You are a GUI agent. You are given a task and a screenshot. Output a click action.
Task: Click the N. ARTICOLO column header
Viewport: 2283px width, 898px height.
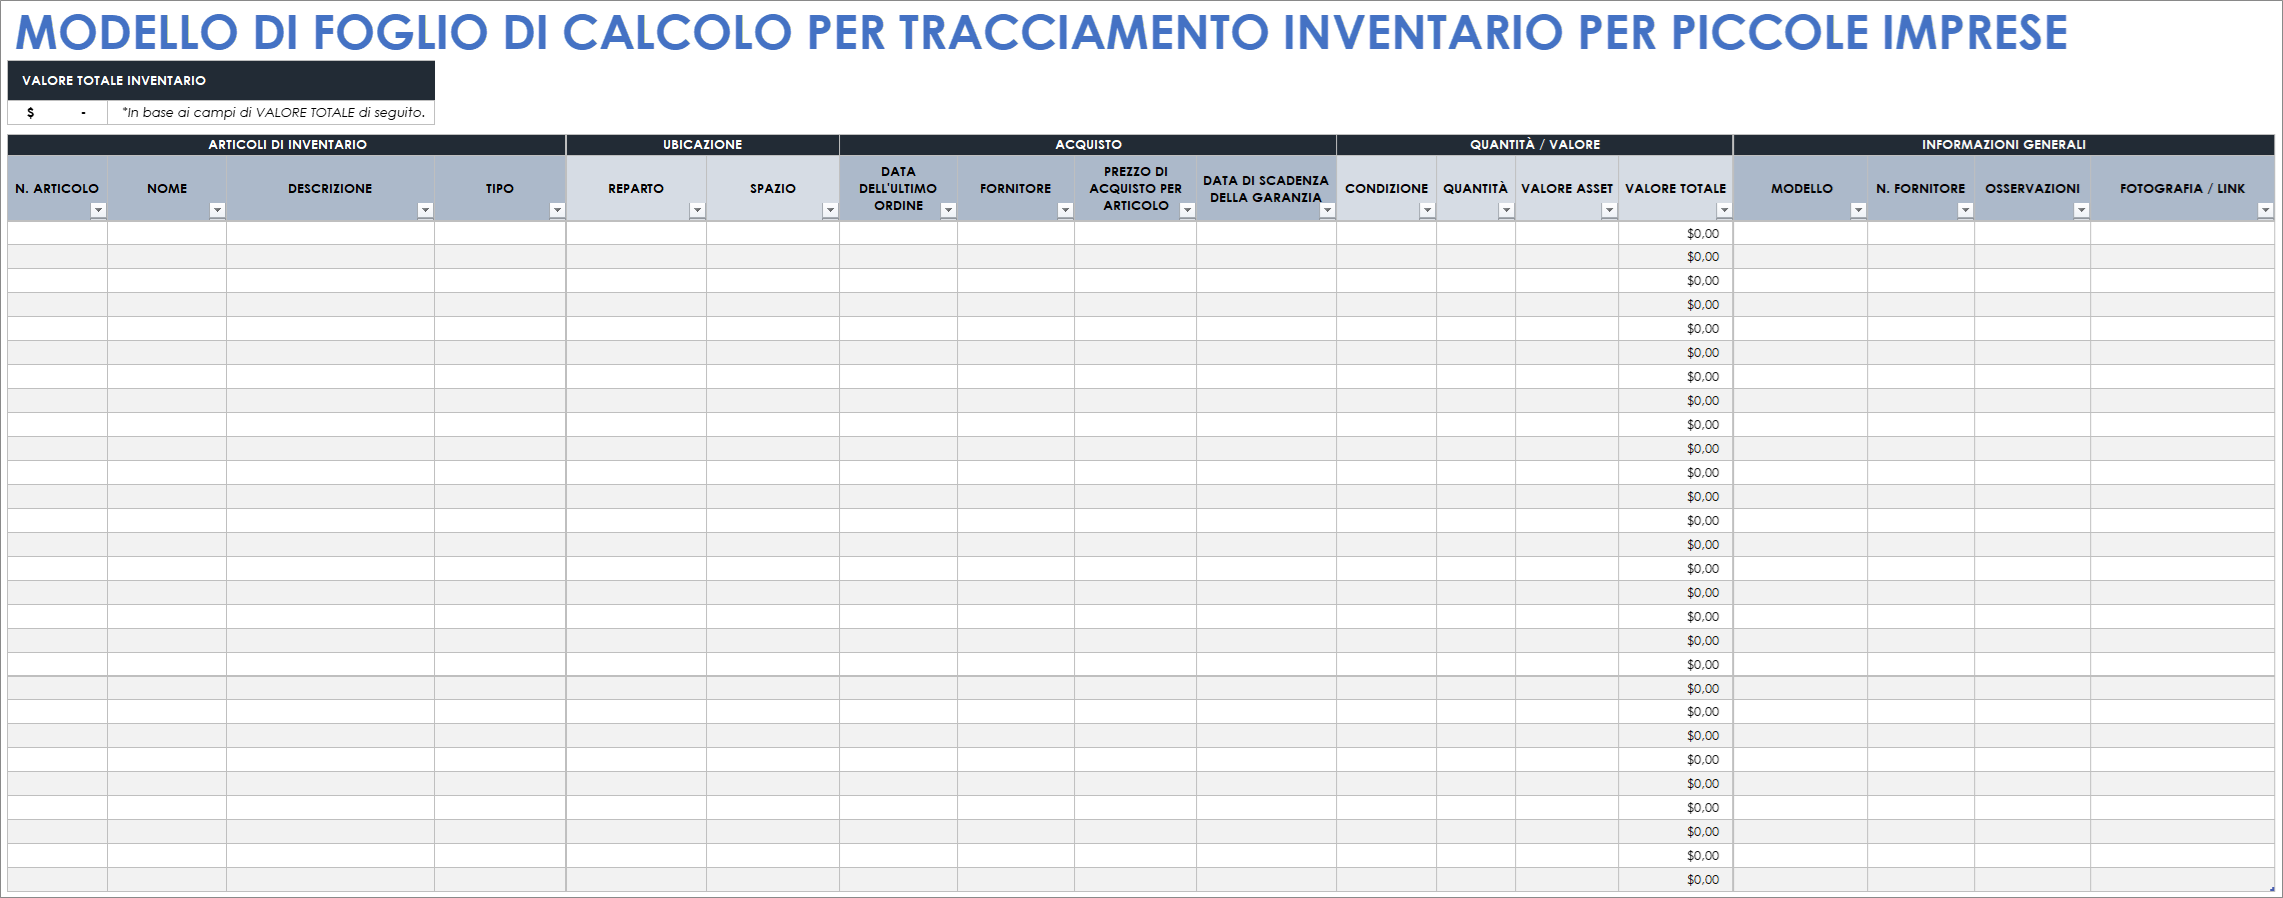tap(57, 188)
